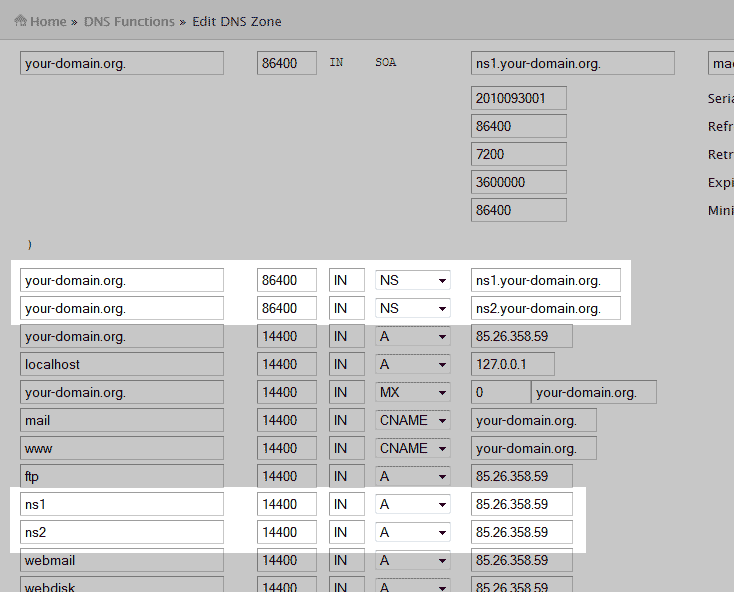Click the home icon in the breadcrumb

(20, 21)
